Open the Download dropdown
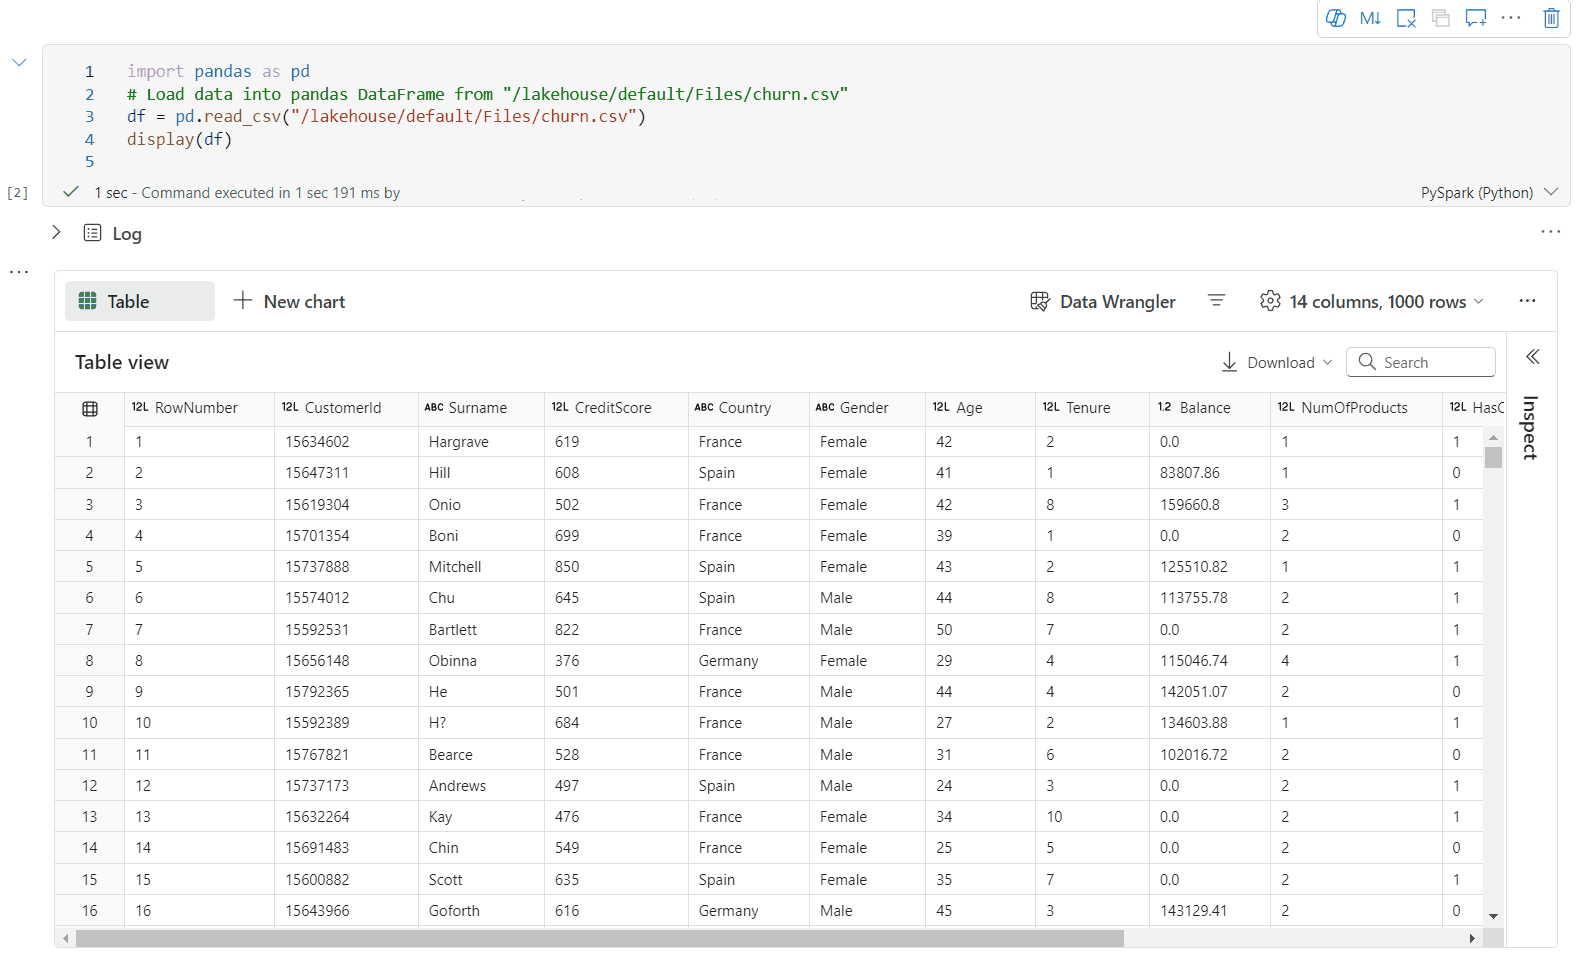Image resolution: width=1578 pixels, height=974 pixels. [1277, 362]
